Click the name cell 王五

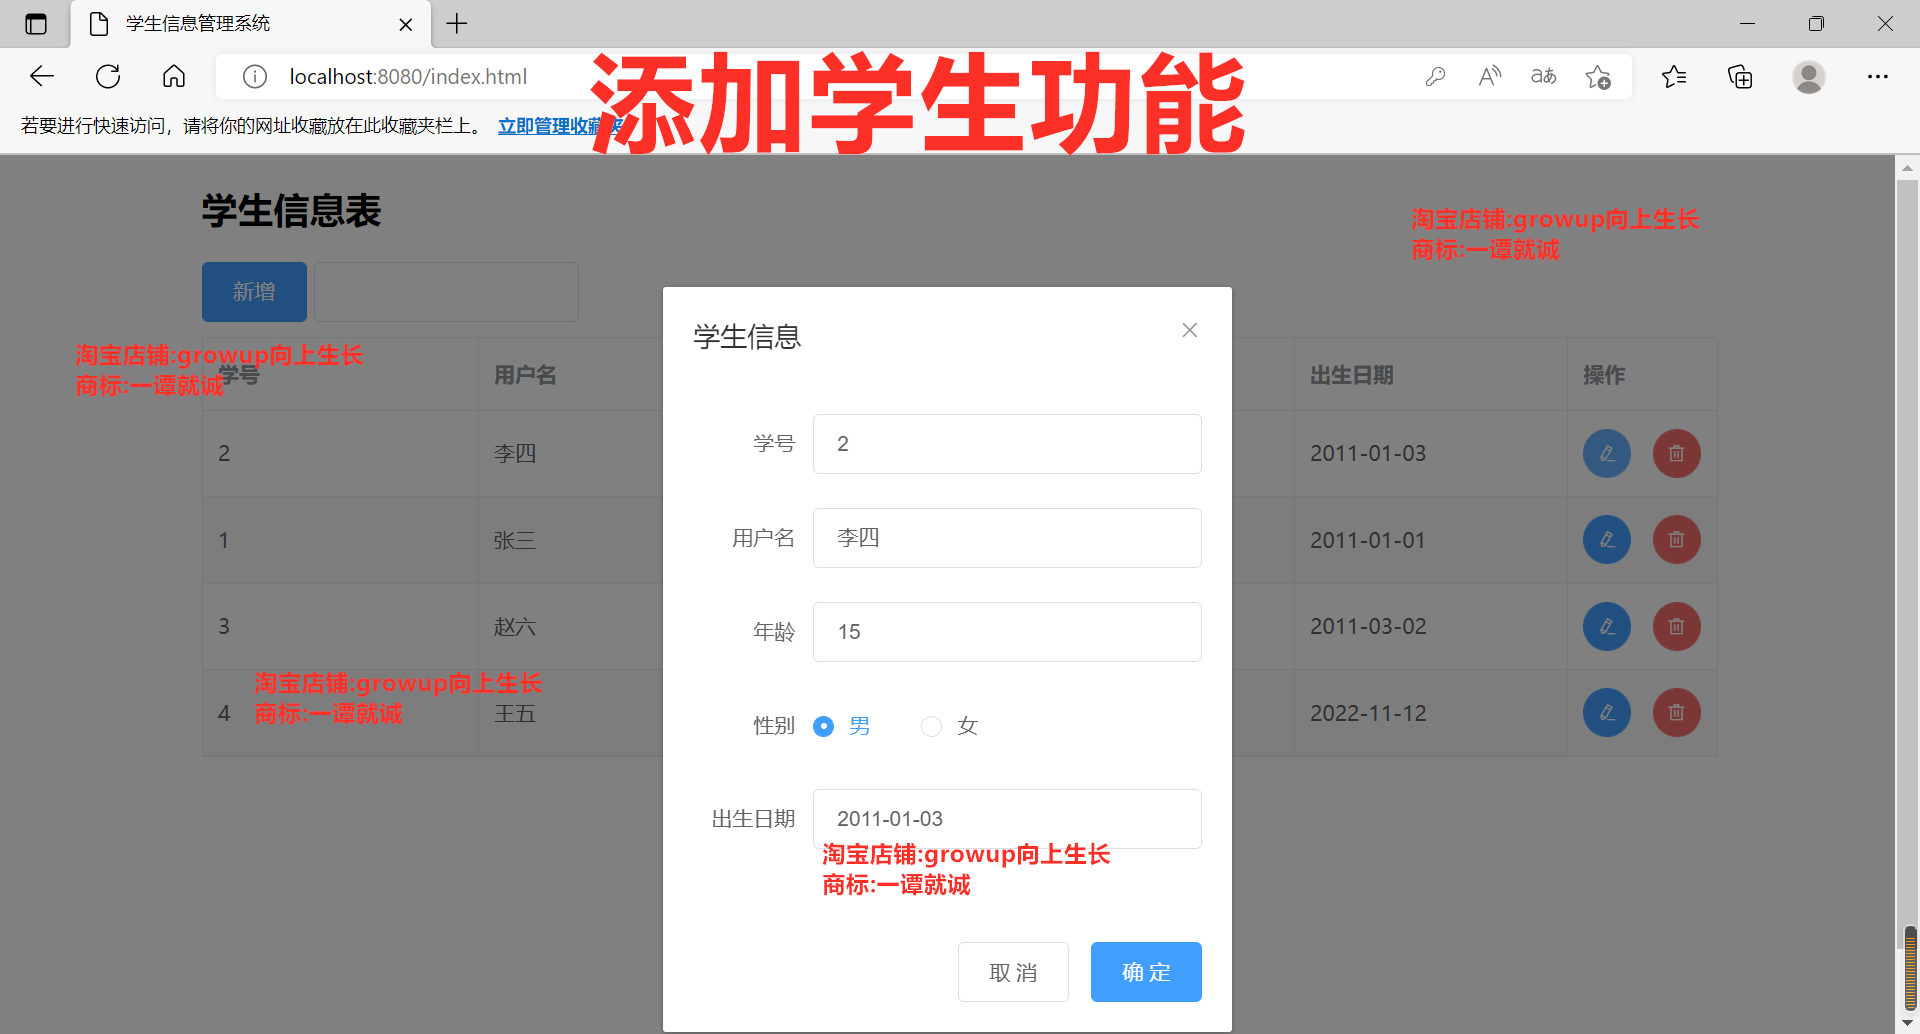[515, 713]
